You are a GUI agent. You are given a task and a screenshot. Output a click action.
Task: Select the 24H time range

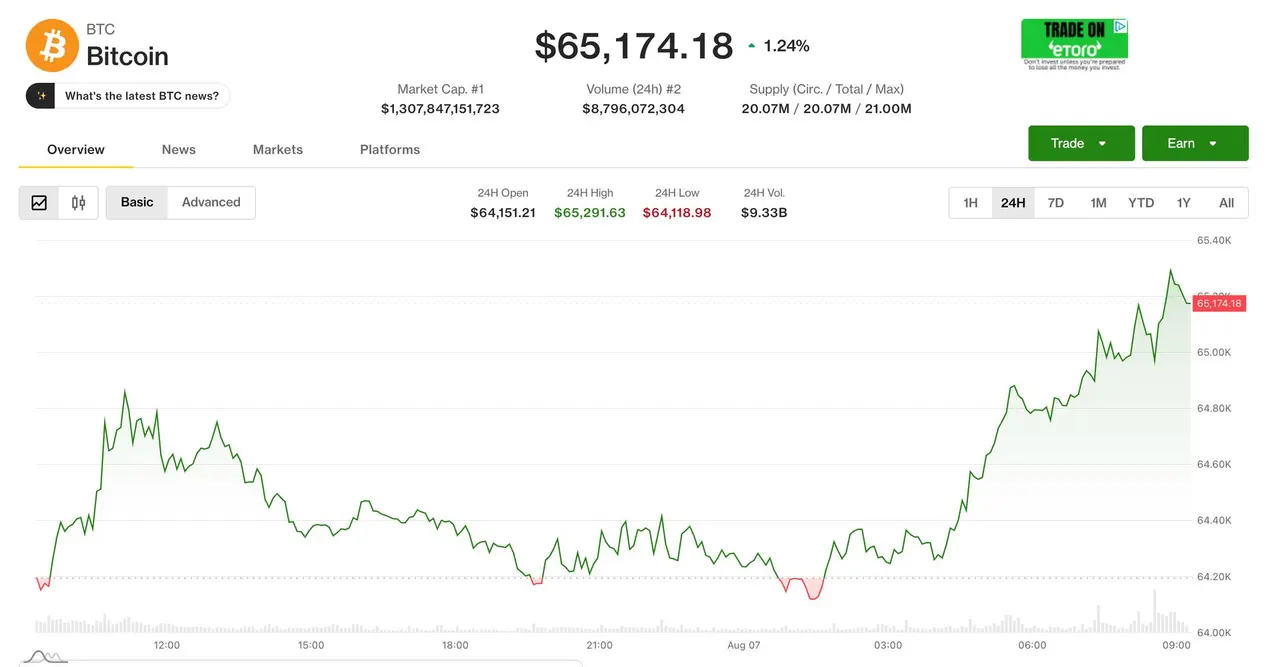point(1013,203)
